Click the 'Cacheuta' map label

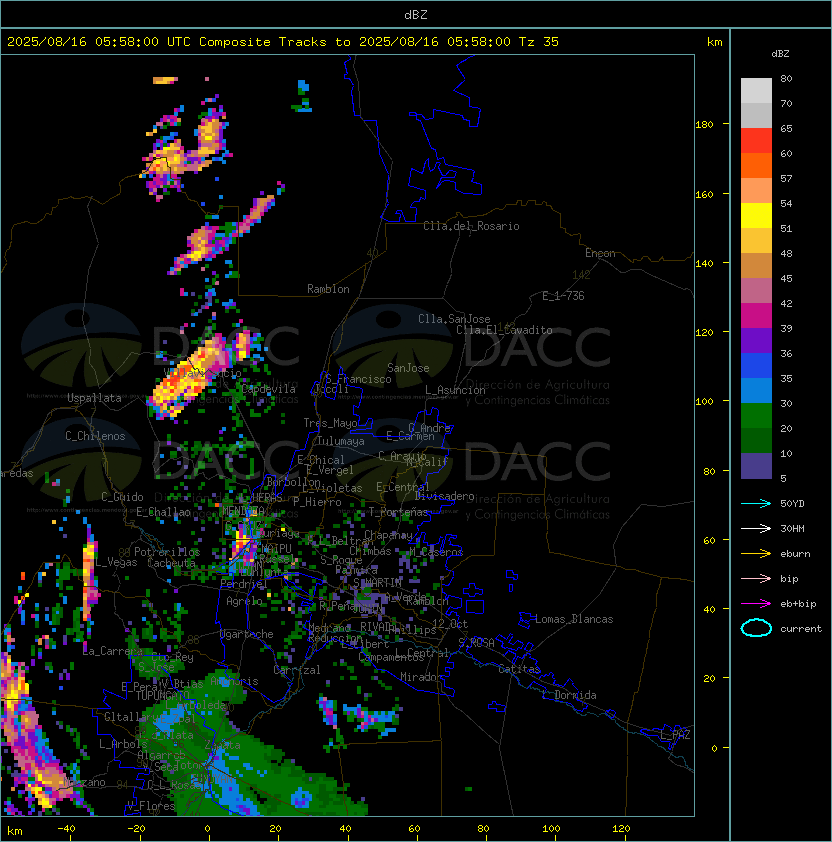pyautogui.click(x=171, y=563)
